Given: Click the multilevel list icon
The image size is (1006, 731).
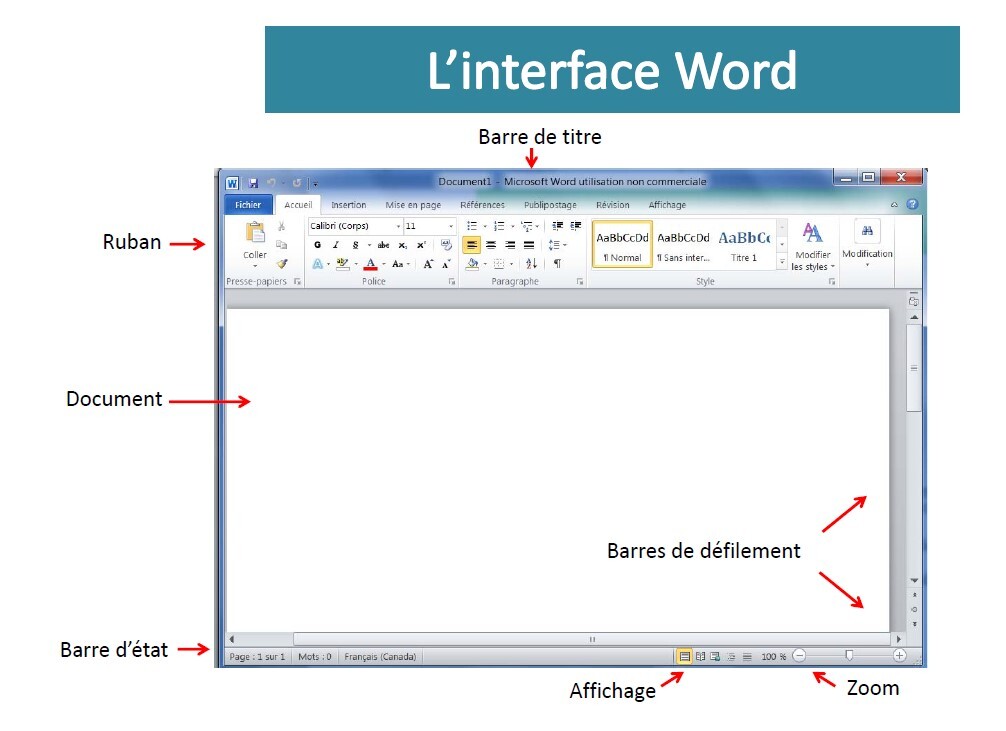Looking at the screenshot, I should [527, 226].
